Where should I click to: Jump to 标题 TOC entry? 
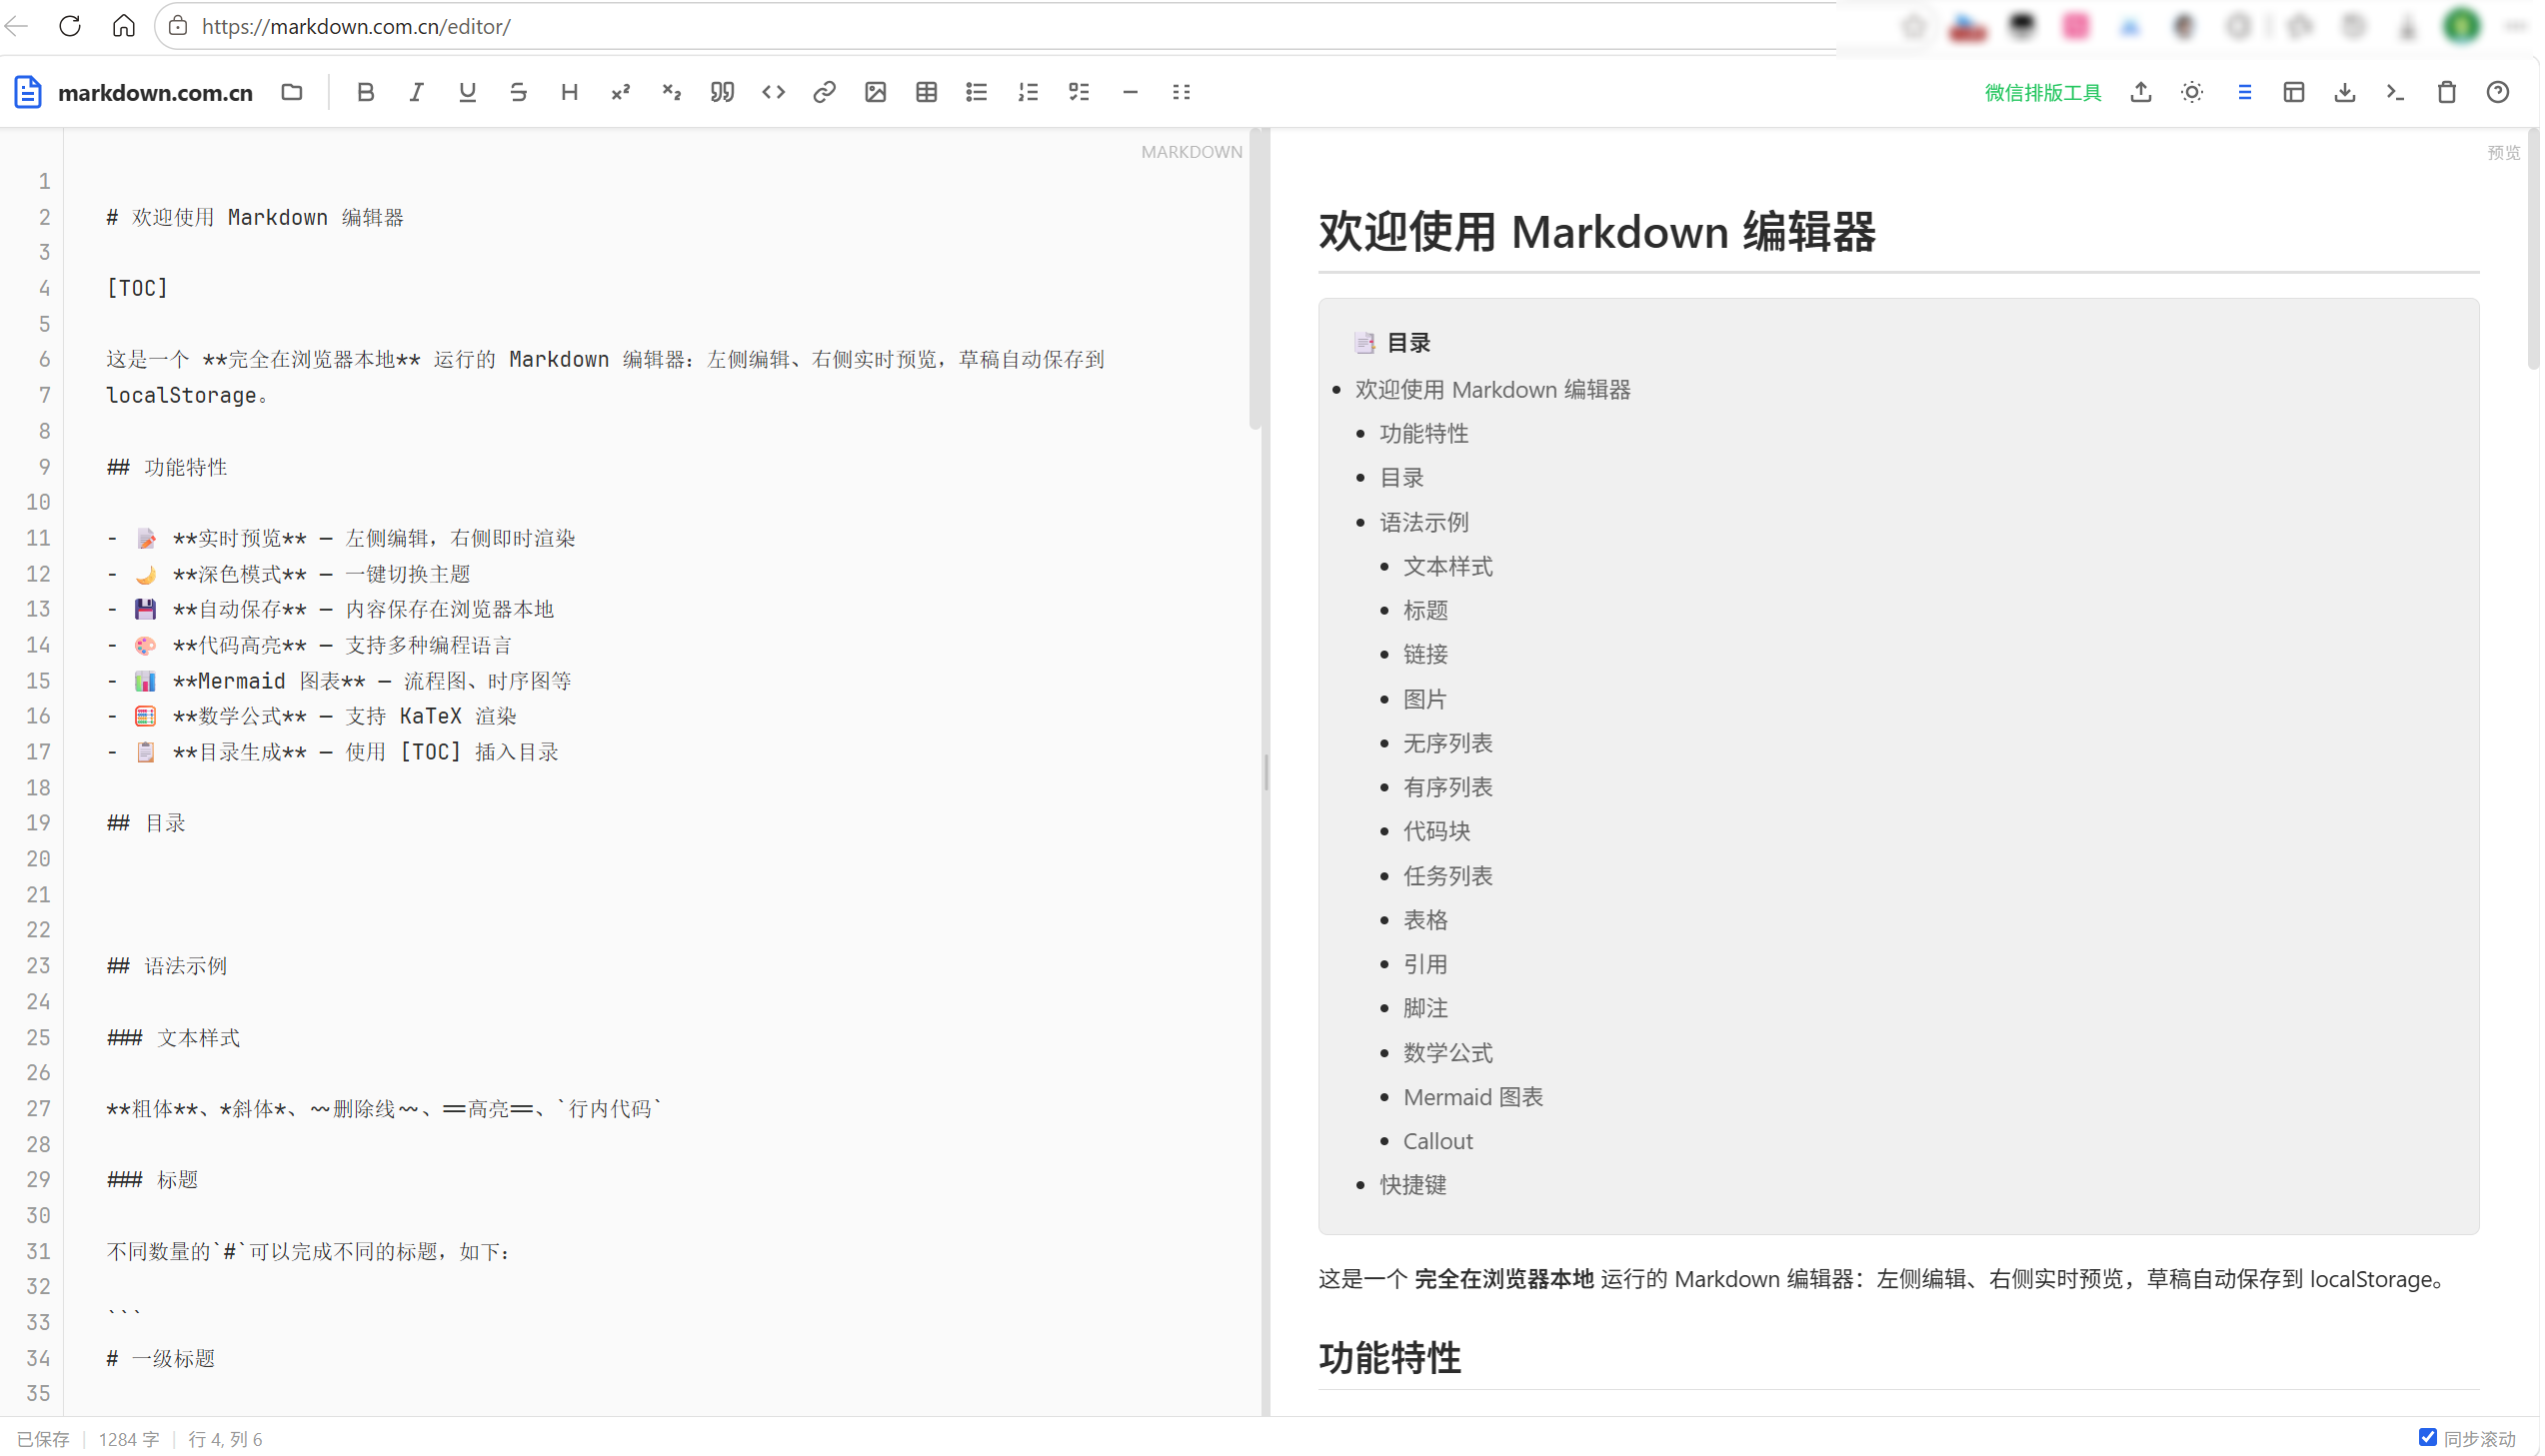(1426, 610)
